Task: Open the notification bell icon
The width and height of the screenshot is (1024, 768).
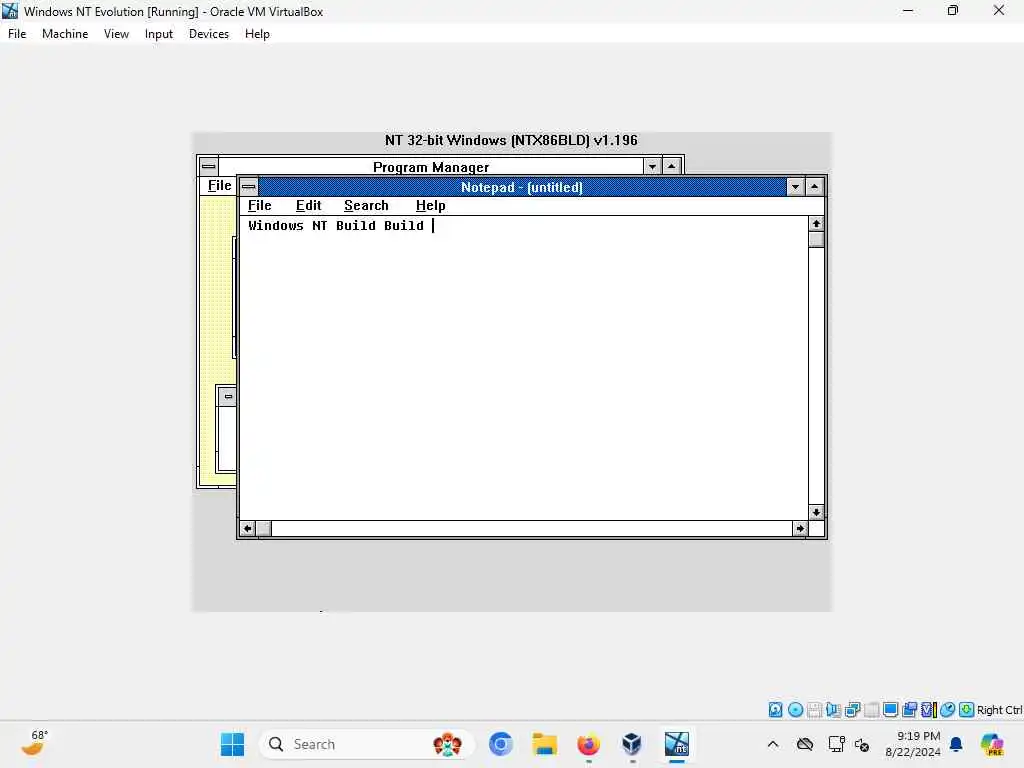Action: pos(956,744)
